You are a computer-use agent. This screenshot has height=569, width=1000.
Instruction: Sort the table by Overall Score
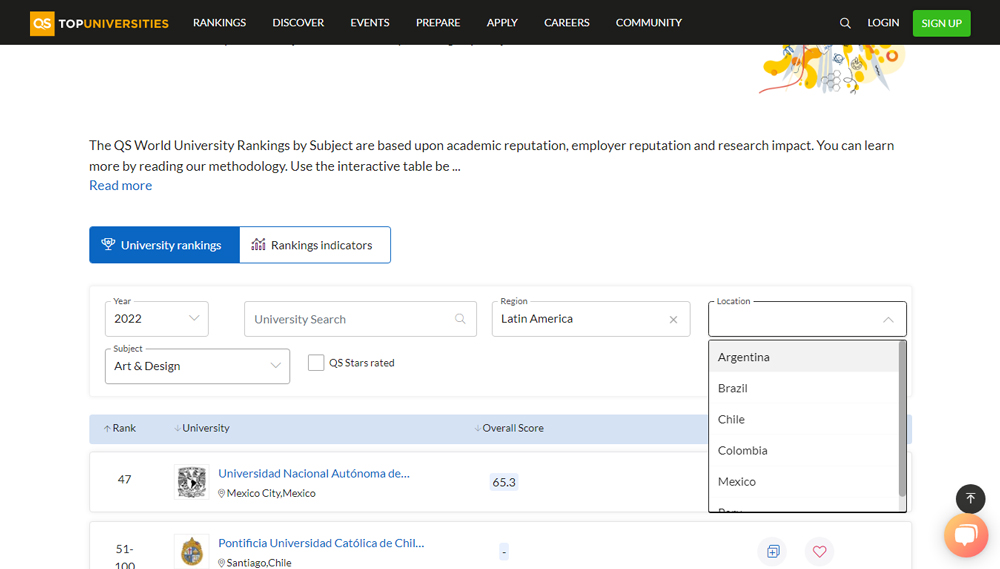coord(509,428)
